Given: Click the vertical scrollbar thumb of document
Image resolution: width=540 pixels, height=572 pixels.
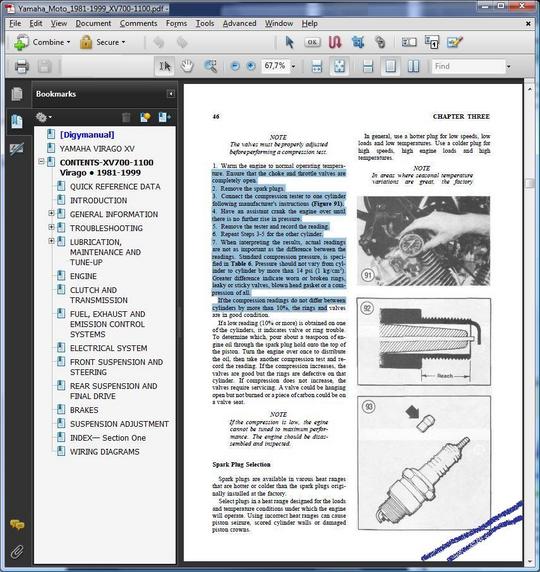Looking at the screenshot, I should click(x=529, y=183).
